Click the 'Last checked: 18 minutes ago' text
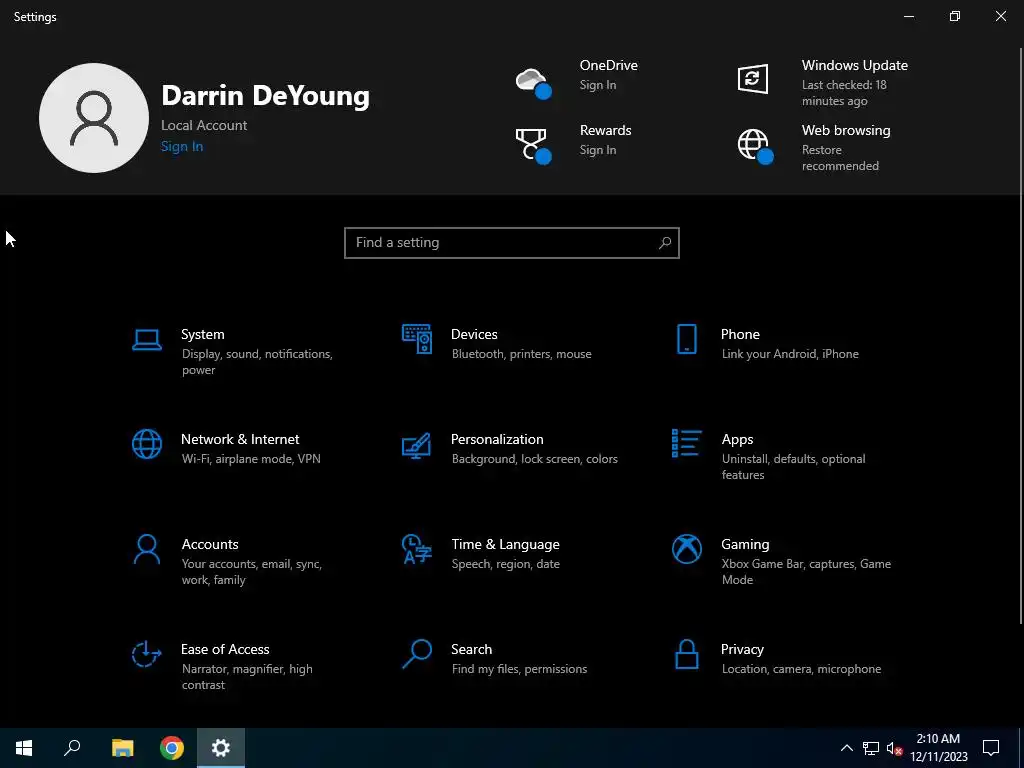1024x768 pixels. (x=844, y=93)
